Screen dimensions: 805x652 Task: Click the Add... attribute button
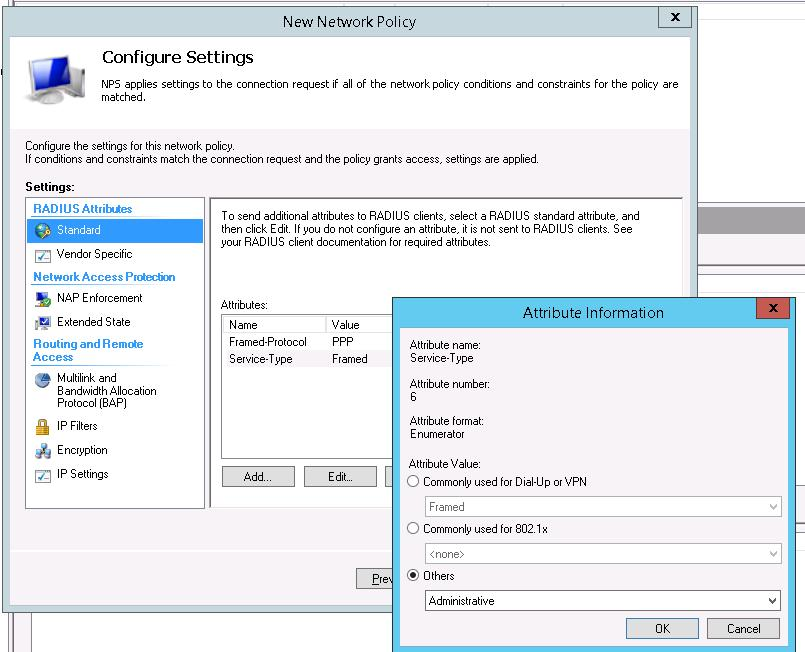258,477
